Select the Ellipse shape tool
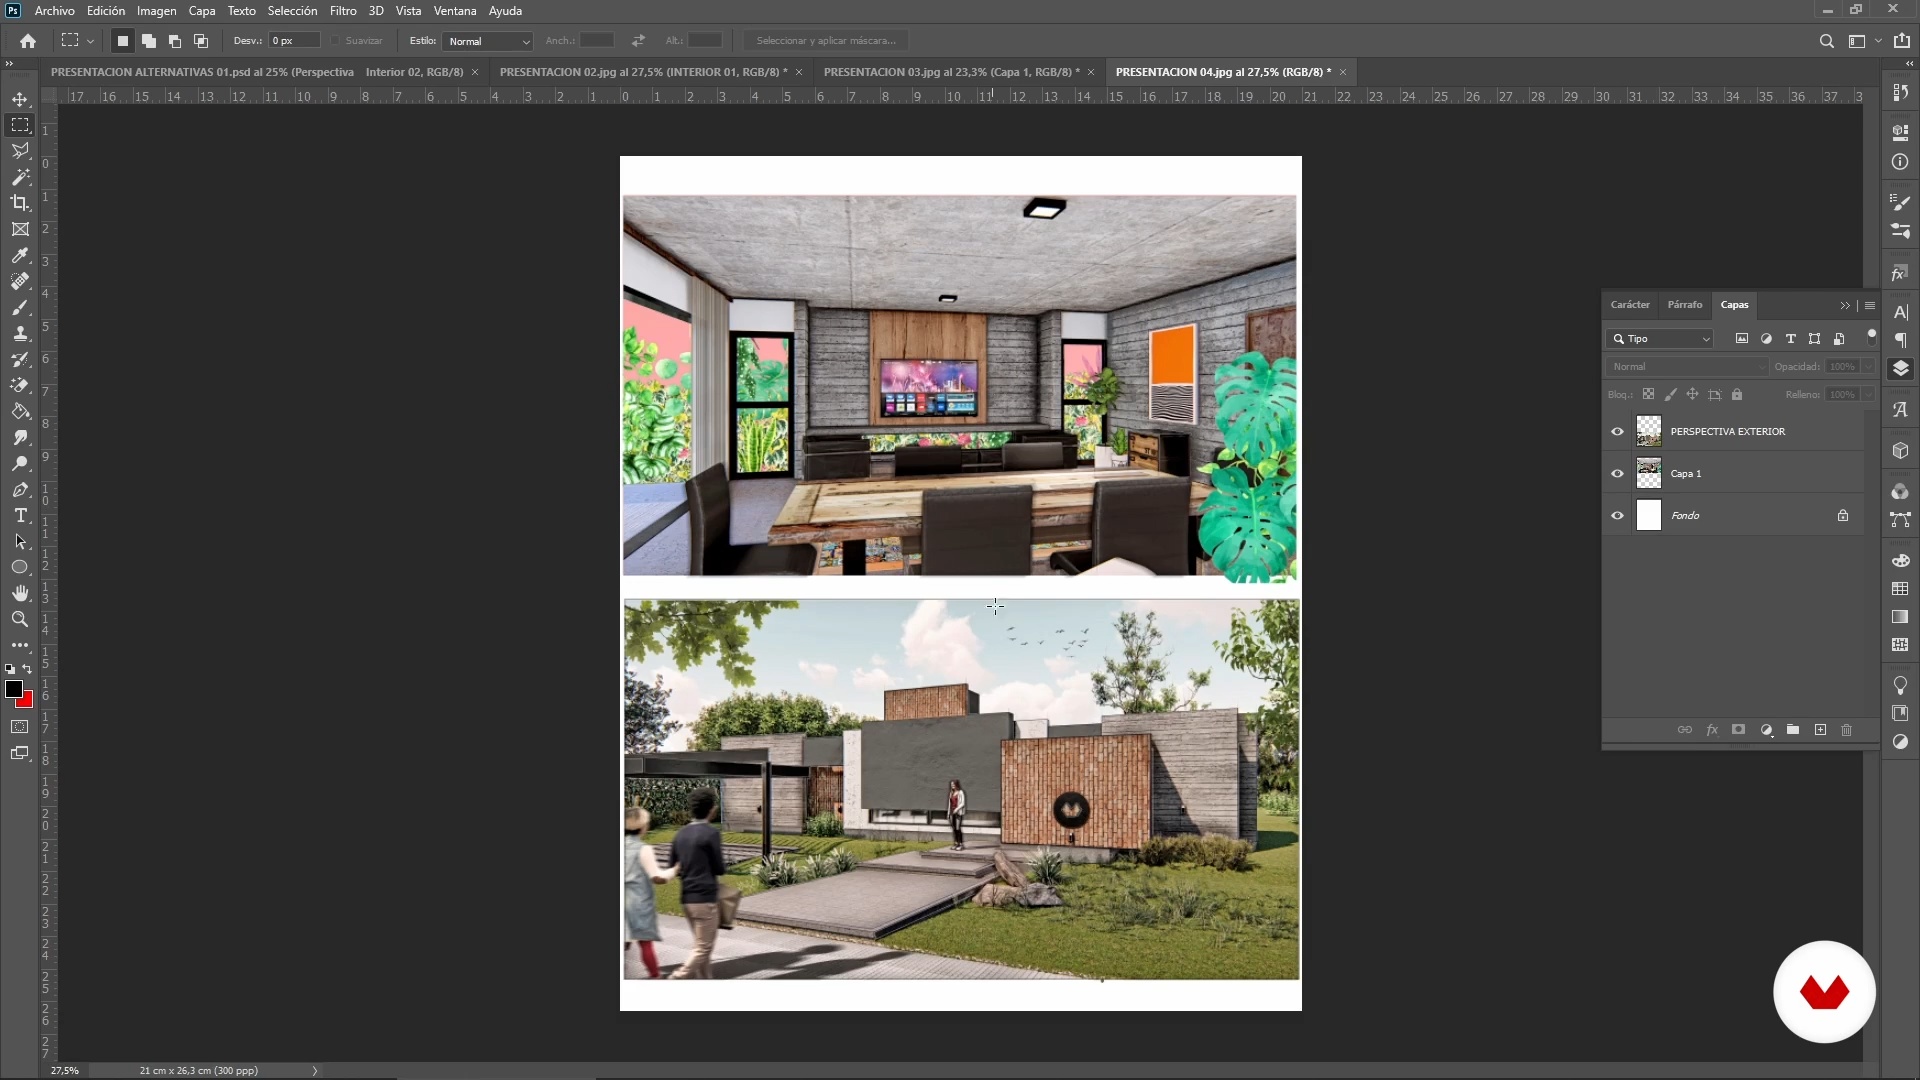The width and height of the screenshot is (1920, 1080). click(20, 567)
